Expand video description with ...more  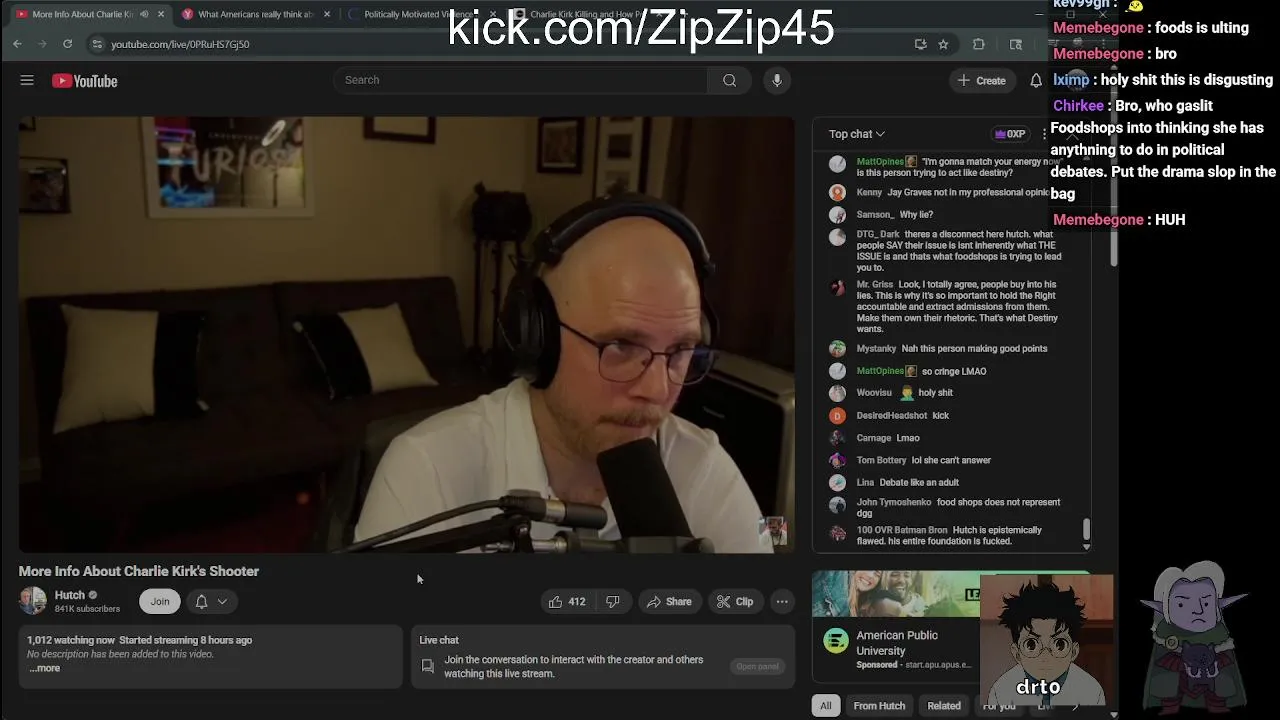point(45,668)
